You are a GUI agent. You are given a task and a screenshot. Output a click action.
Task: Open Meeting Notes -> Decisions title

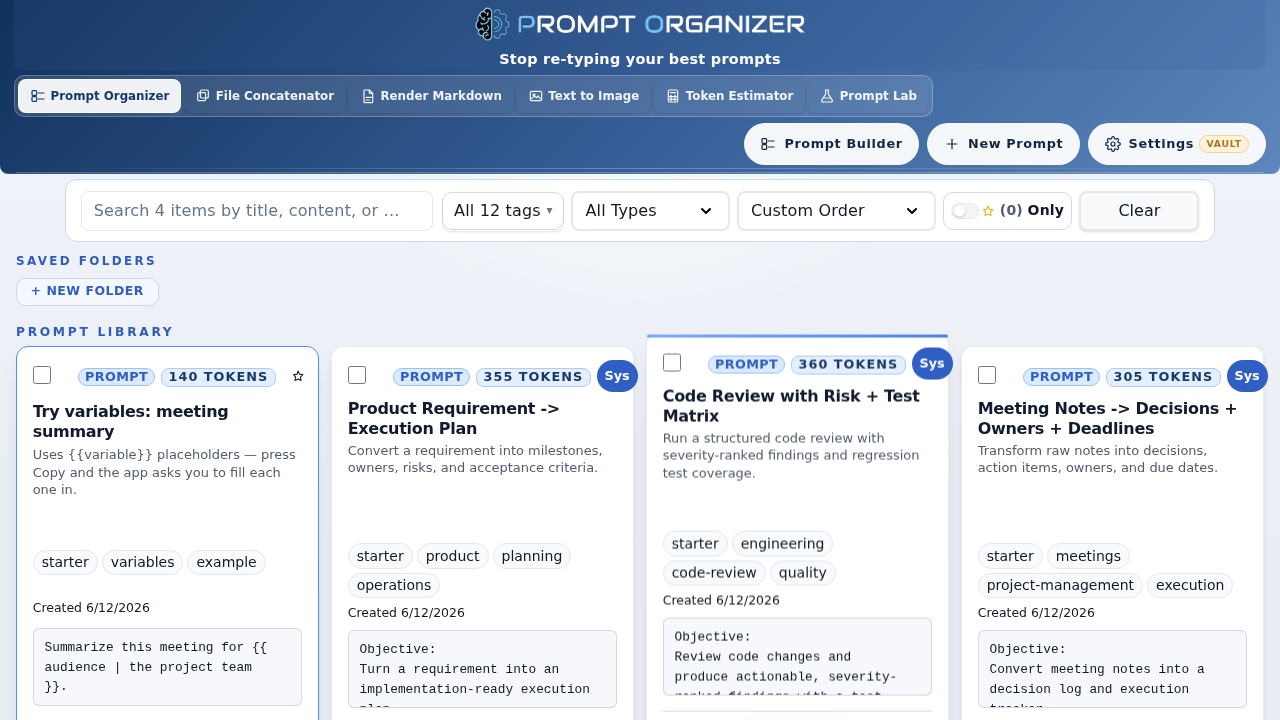1107,418
